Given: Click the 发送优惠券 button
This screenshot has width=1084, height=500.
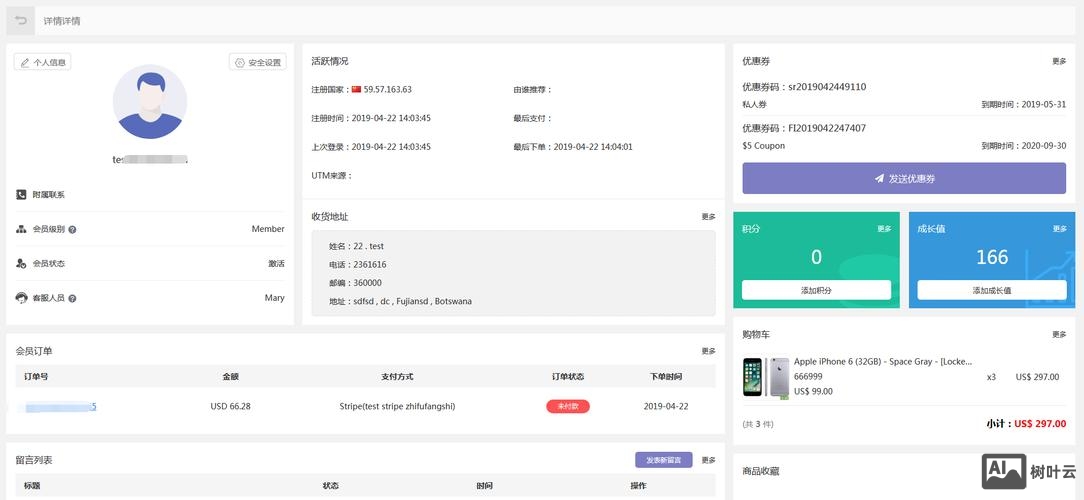Looking at the screenshot, I should [904, 178].
